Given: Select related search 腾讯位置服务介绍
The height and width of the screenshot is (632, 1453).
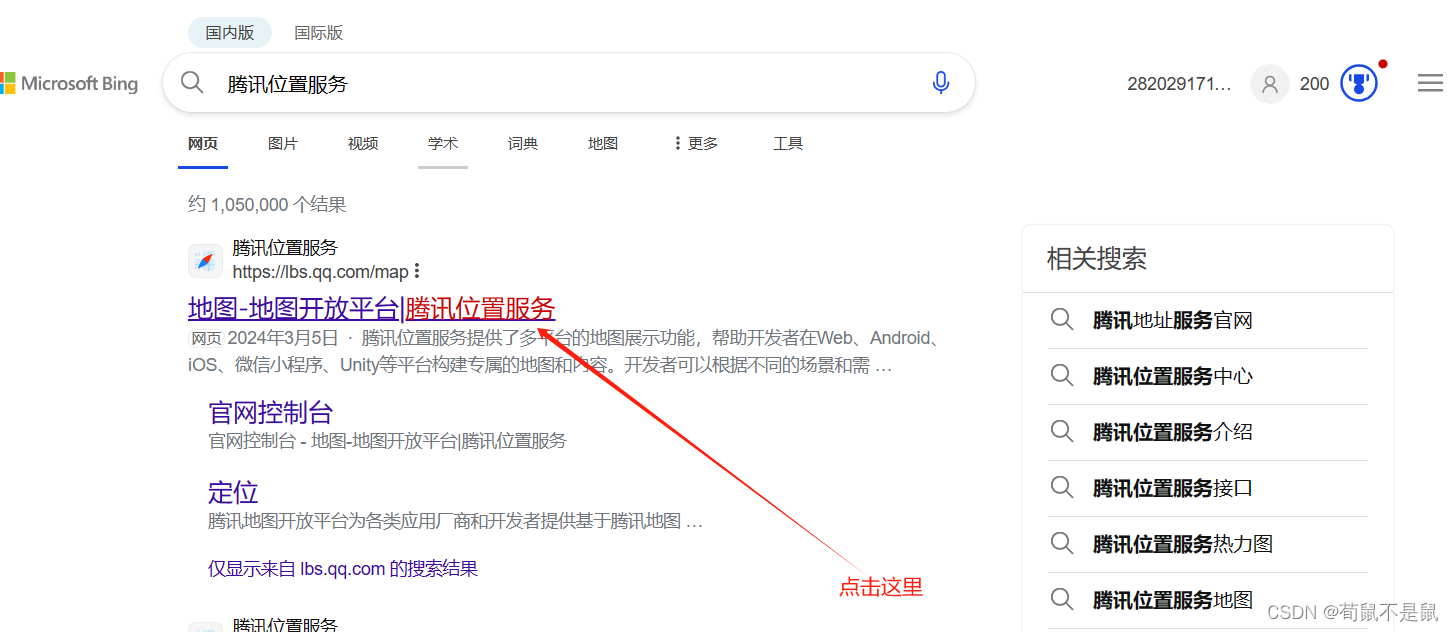Looking at the screenshot, I should pyautogui.click(x=1173, y=433).
